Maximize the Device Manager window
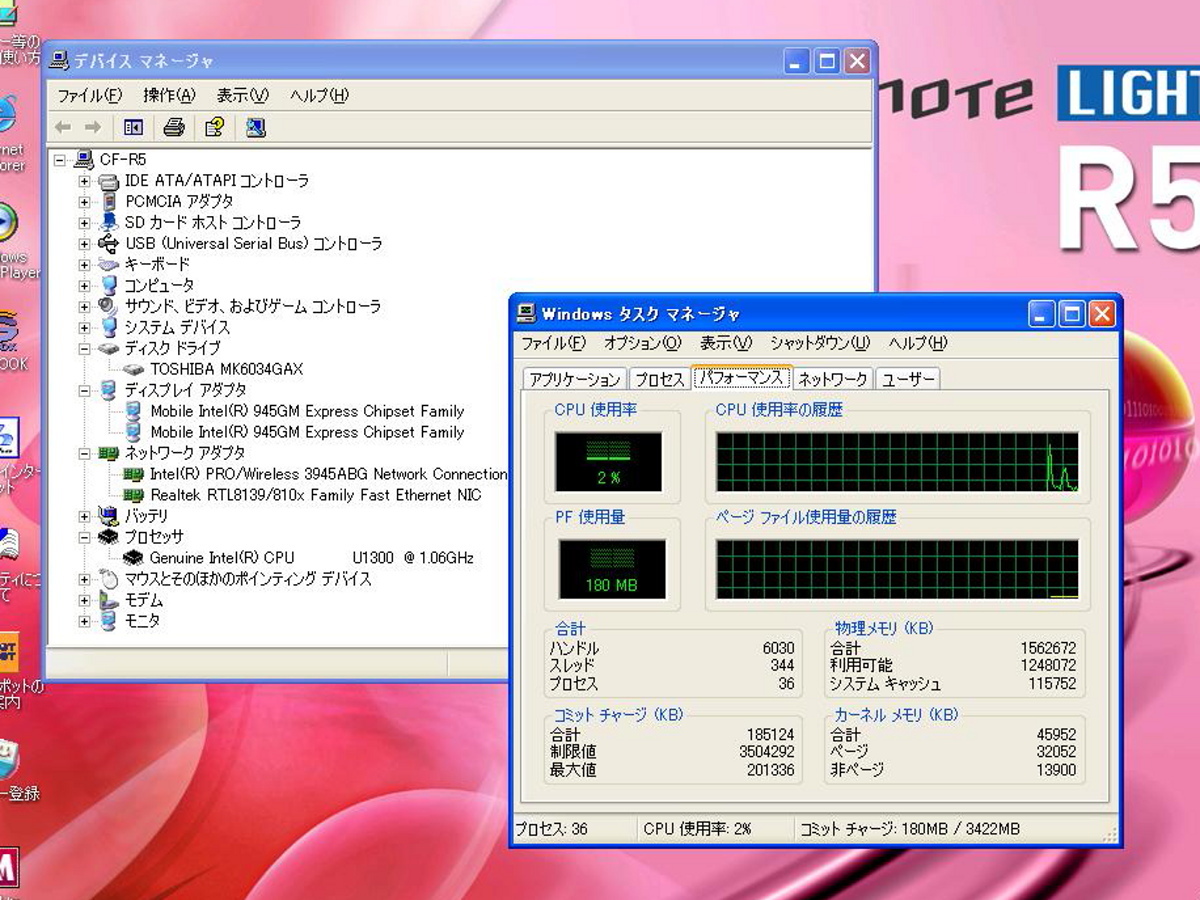This screenshot has height=900, width=1200. coord(826,62)
